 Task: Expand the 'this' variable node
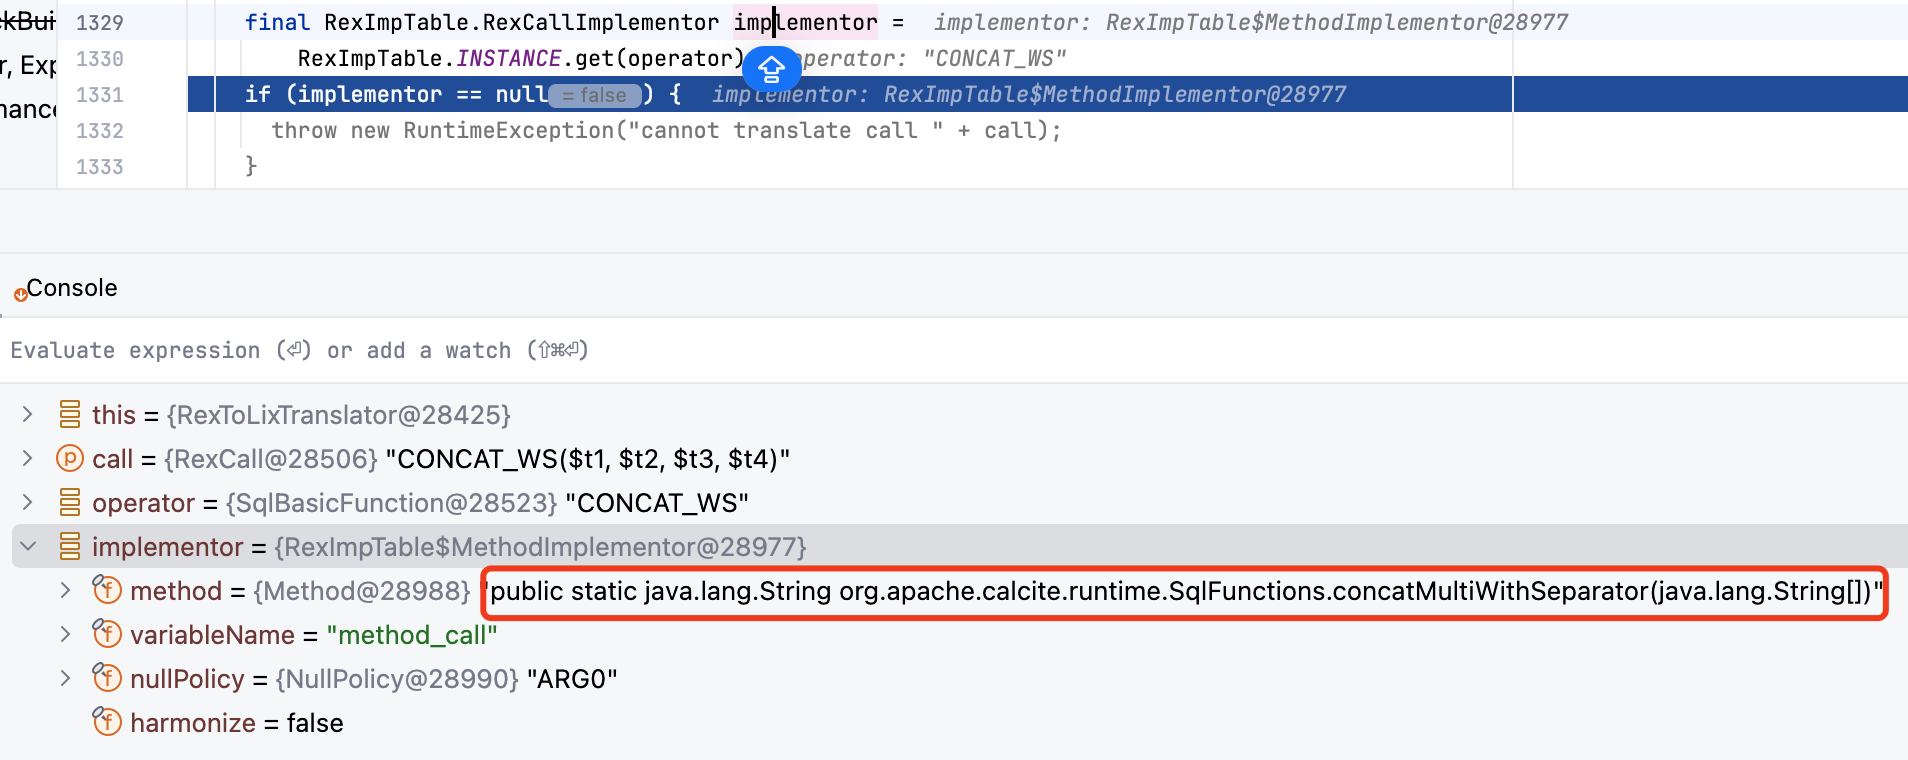(28, 414)
